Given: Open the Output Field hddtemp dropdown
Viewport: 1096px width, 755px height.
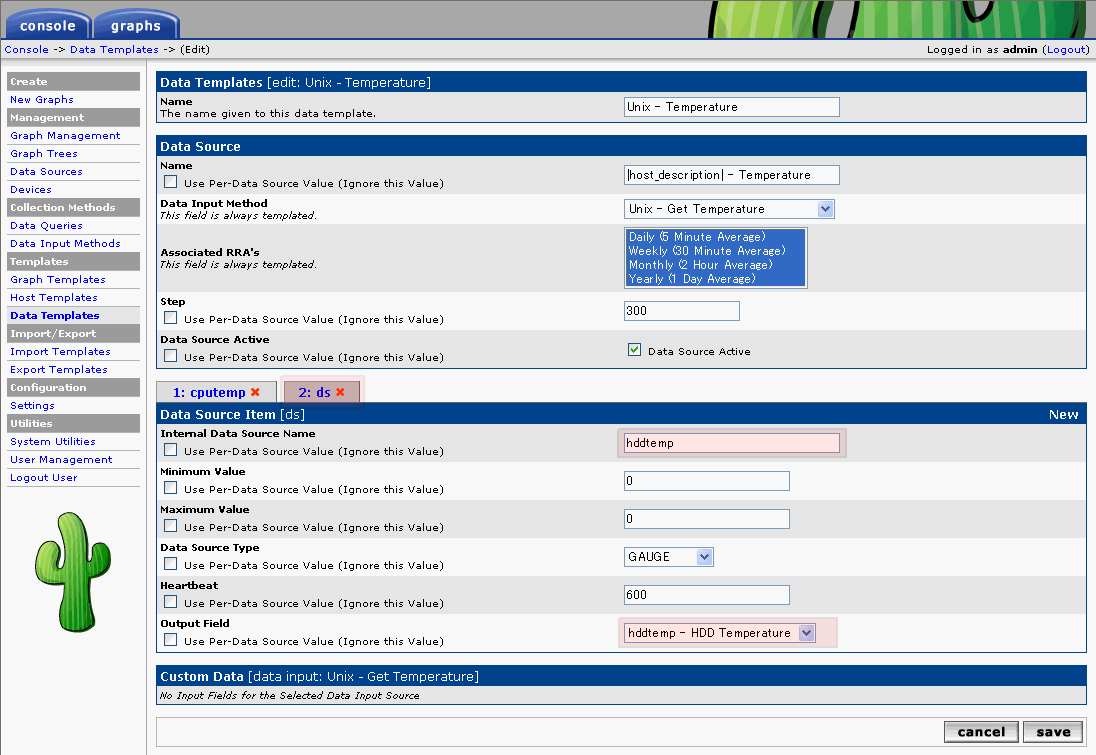Looking at the screenshot, I should pos(719,633).
